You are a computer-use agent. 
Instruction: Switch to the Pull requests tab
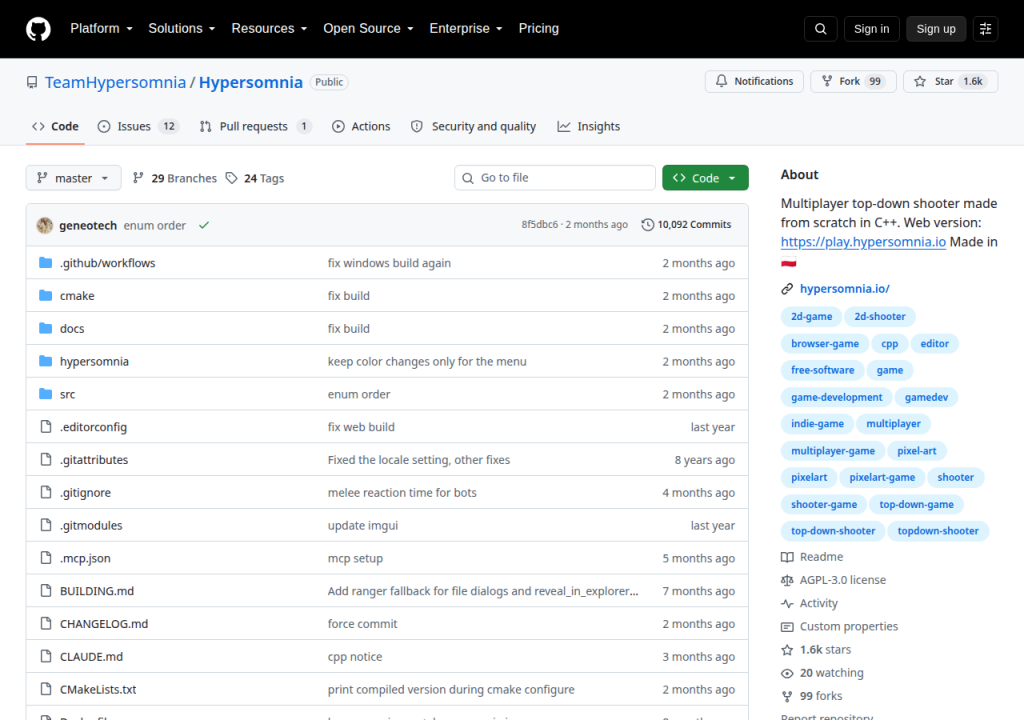pyautogui.click(x=255, y=127)
